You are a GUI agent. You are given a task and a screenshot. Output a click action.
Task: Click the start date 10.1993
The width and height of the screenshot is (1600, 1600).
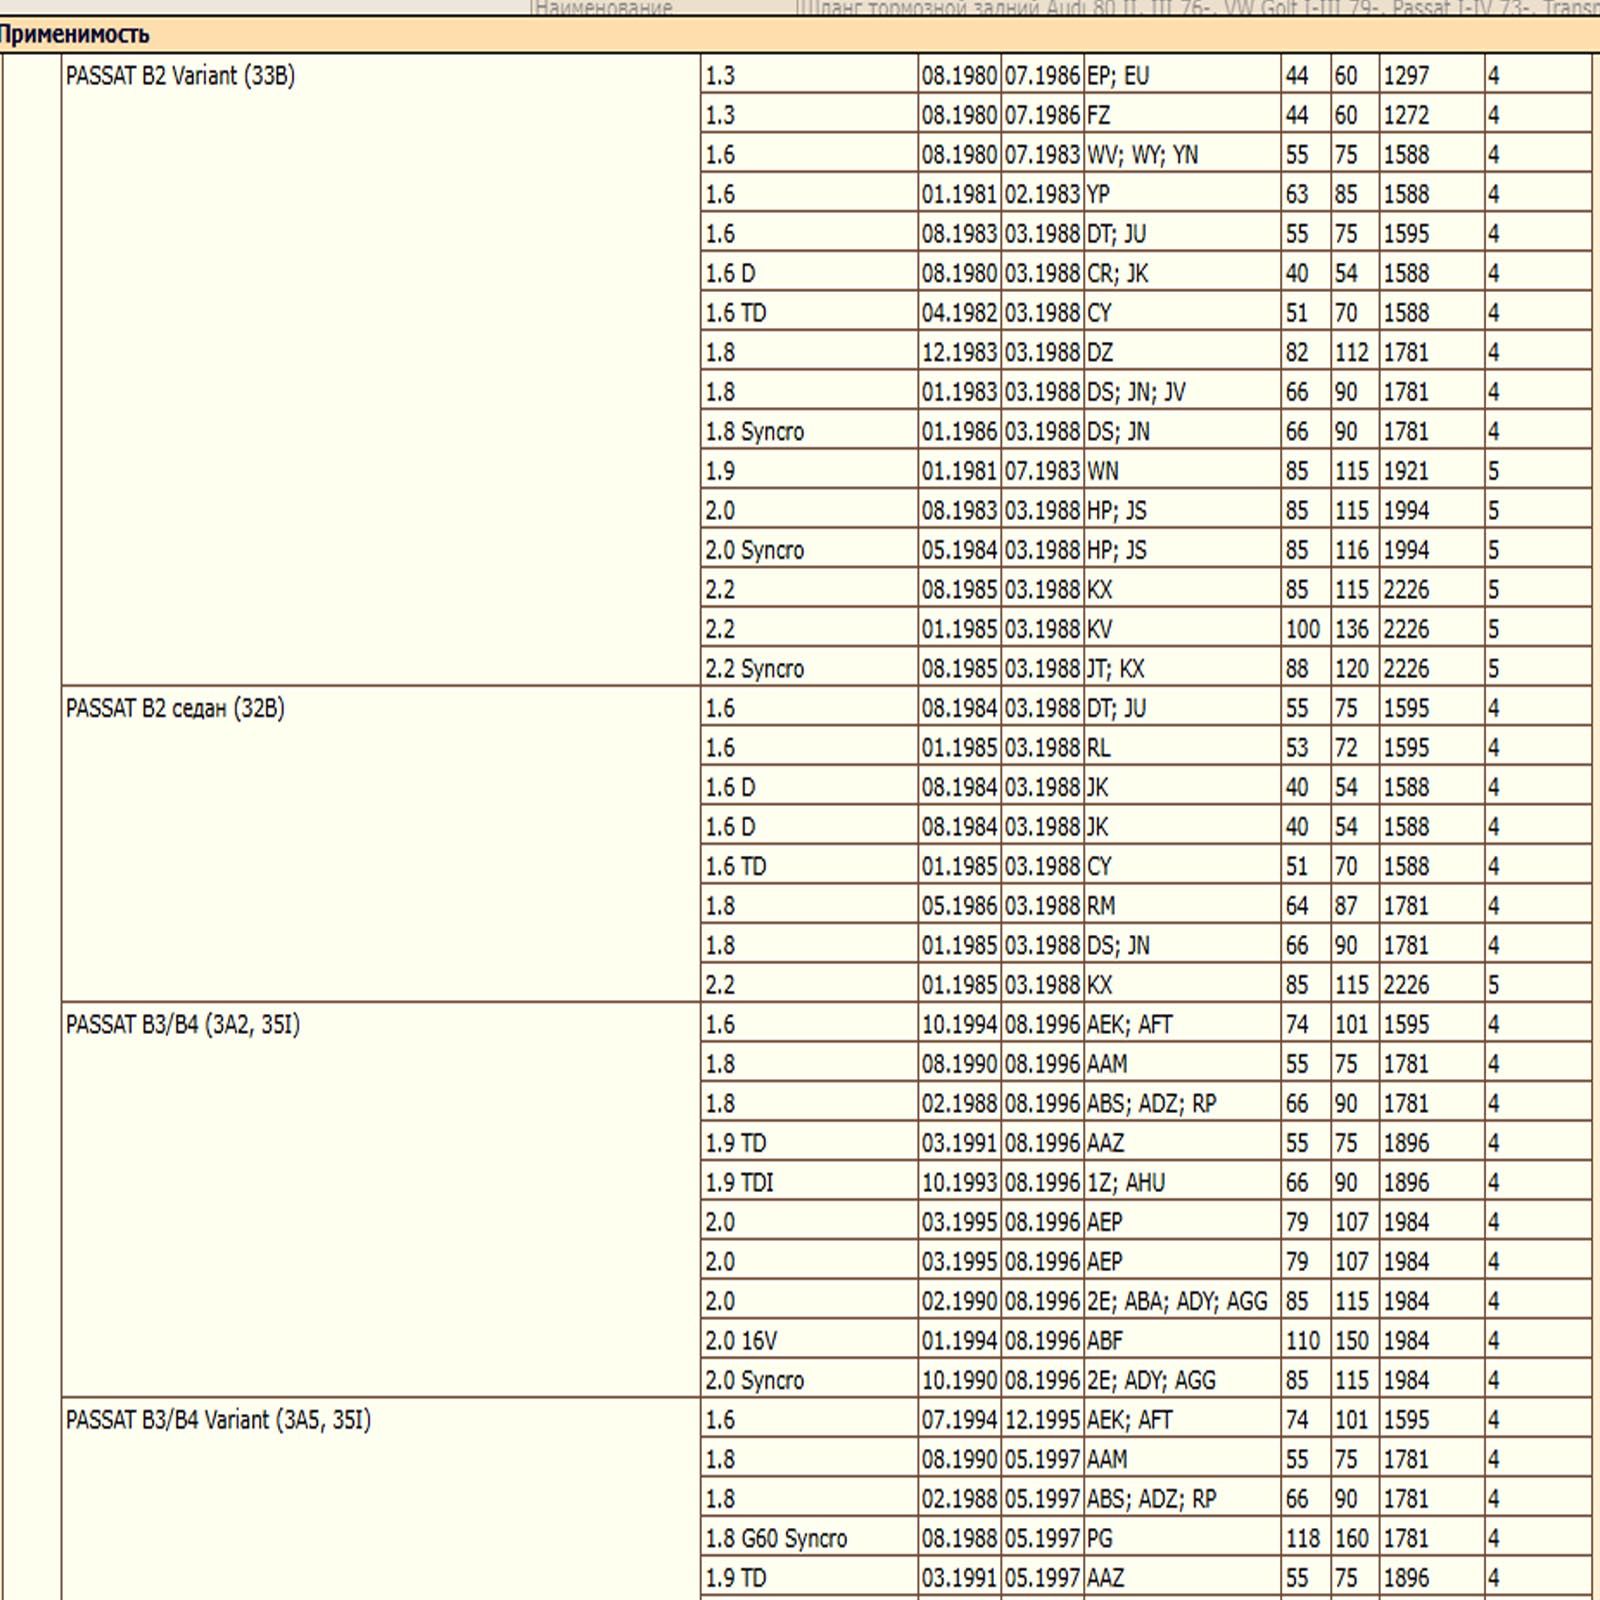coord(960,1183)
